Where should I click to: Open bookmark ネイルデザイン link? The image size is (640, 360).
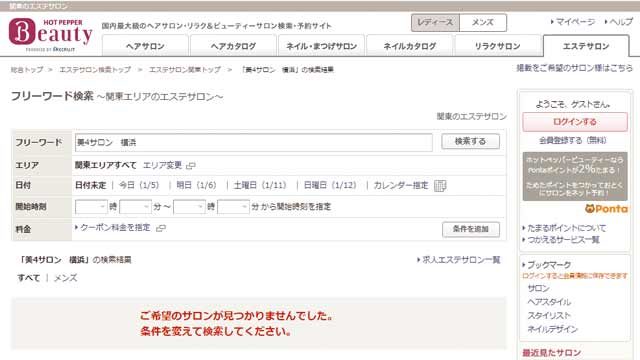pyautogui.click(x=552, y=329)
